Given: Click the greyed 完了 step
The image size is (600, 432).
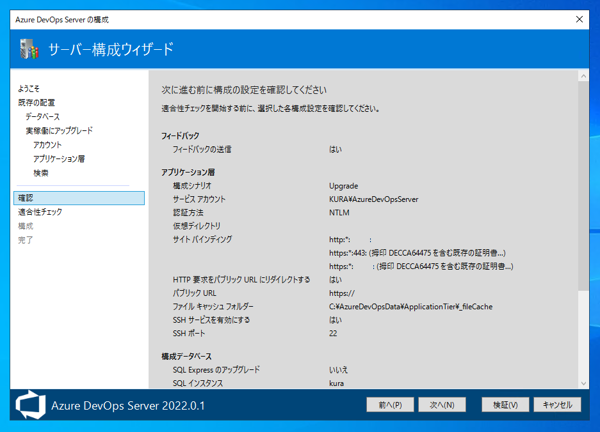Looking at the screenshot, I should (x=26, y=240).
